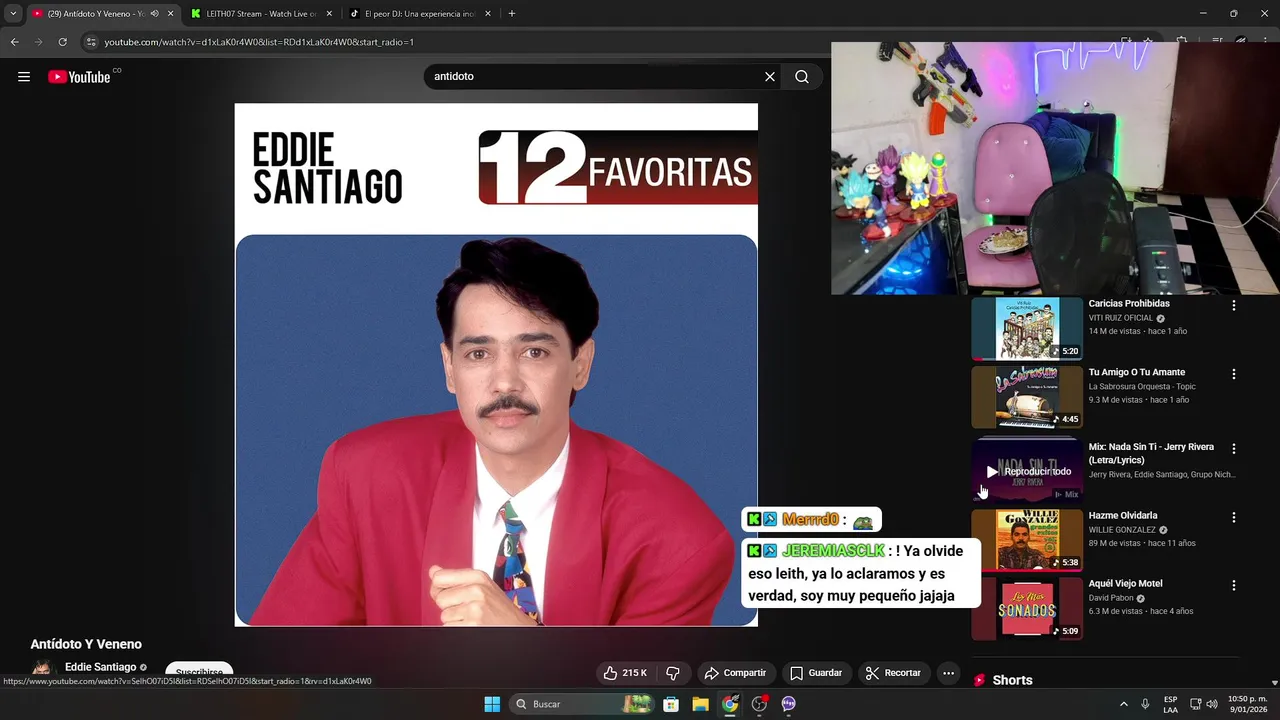This screenshot has width=1280, height=720.
Task: Open a new browser tab
Action: click(512, 14)
